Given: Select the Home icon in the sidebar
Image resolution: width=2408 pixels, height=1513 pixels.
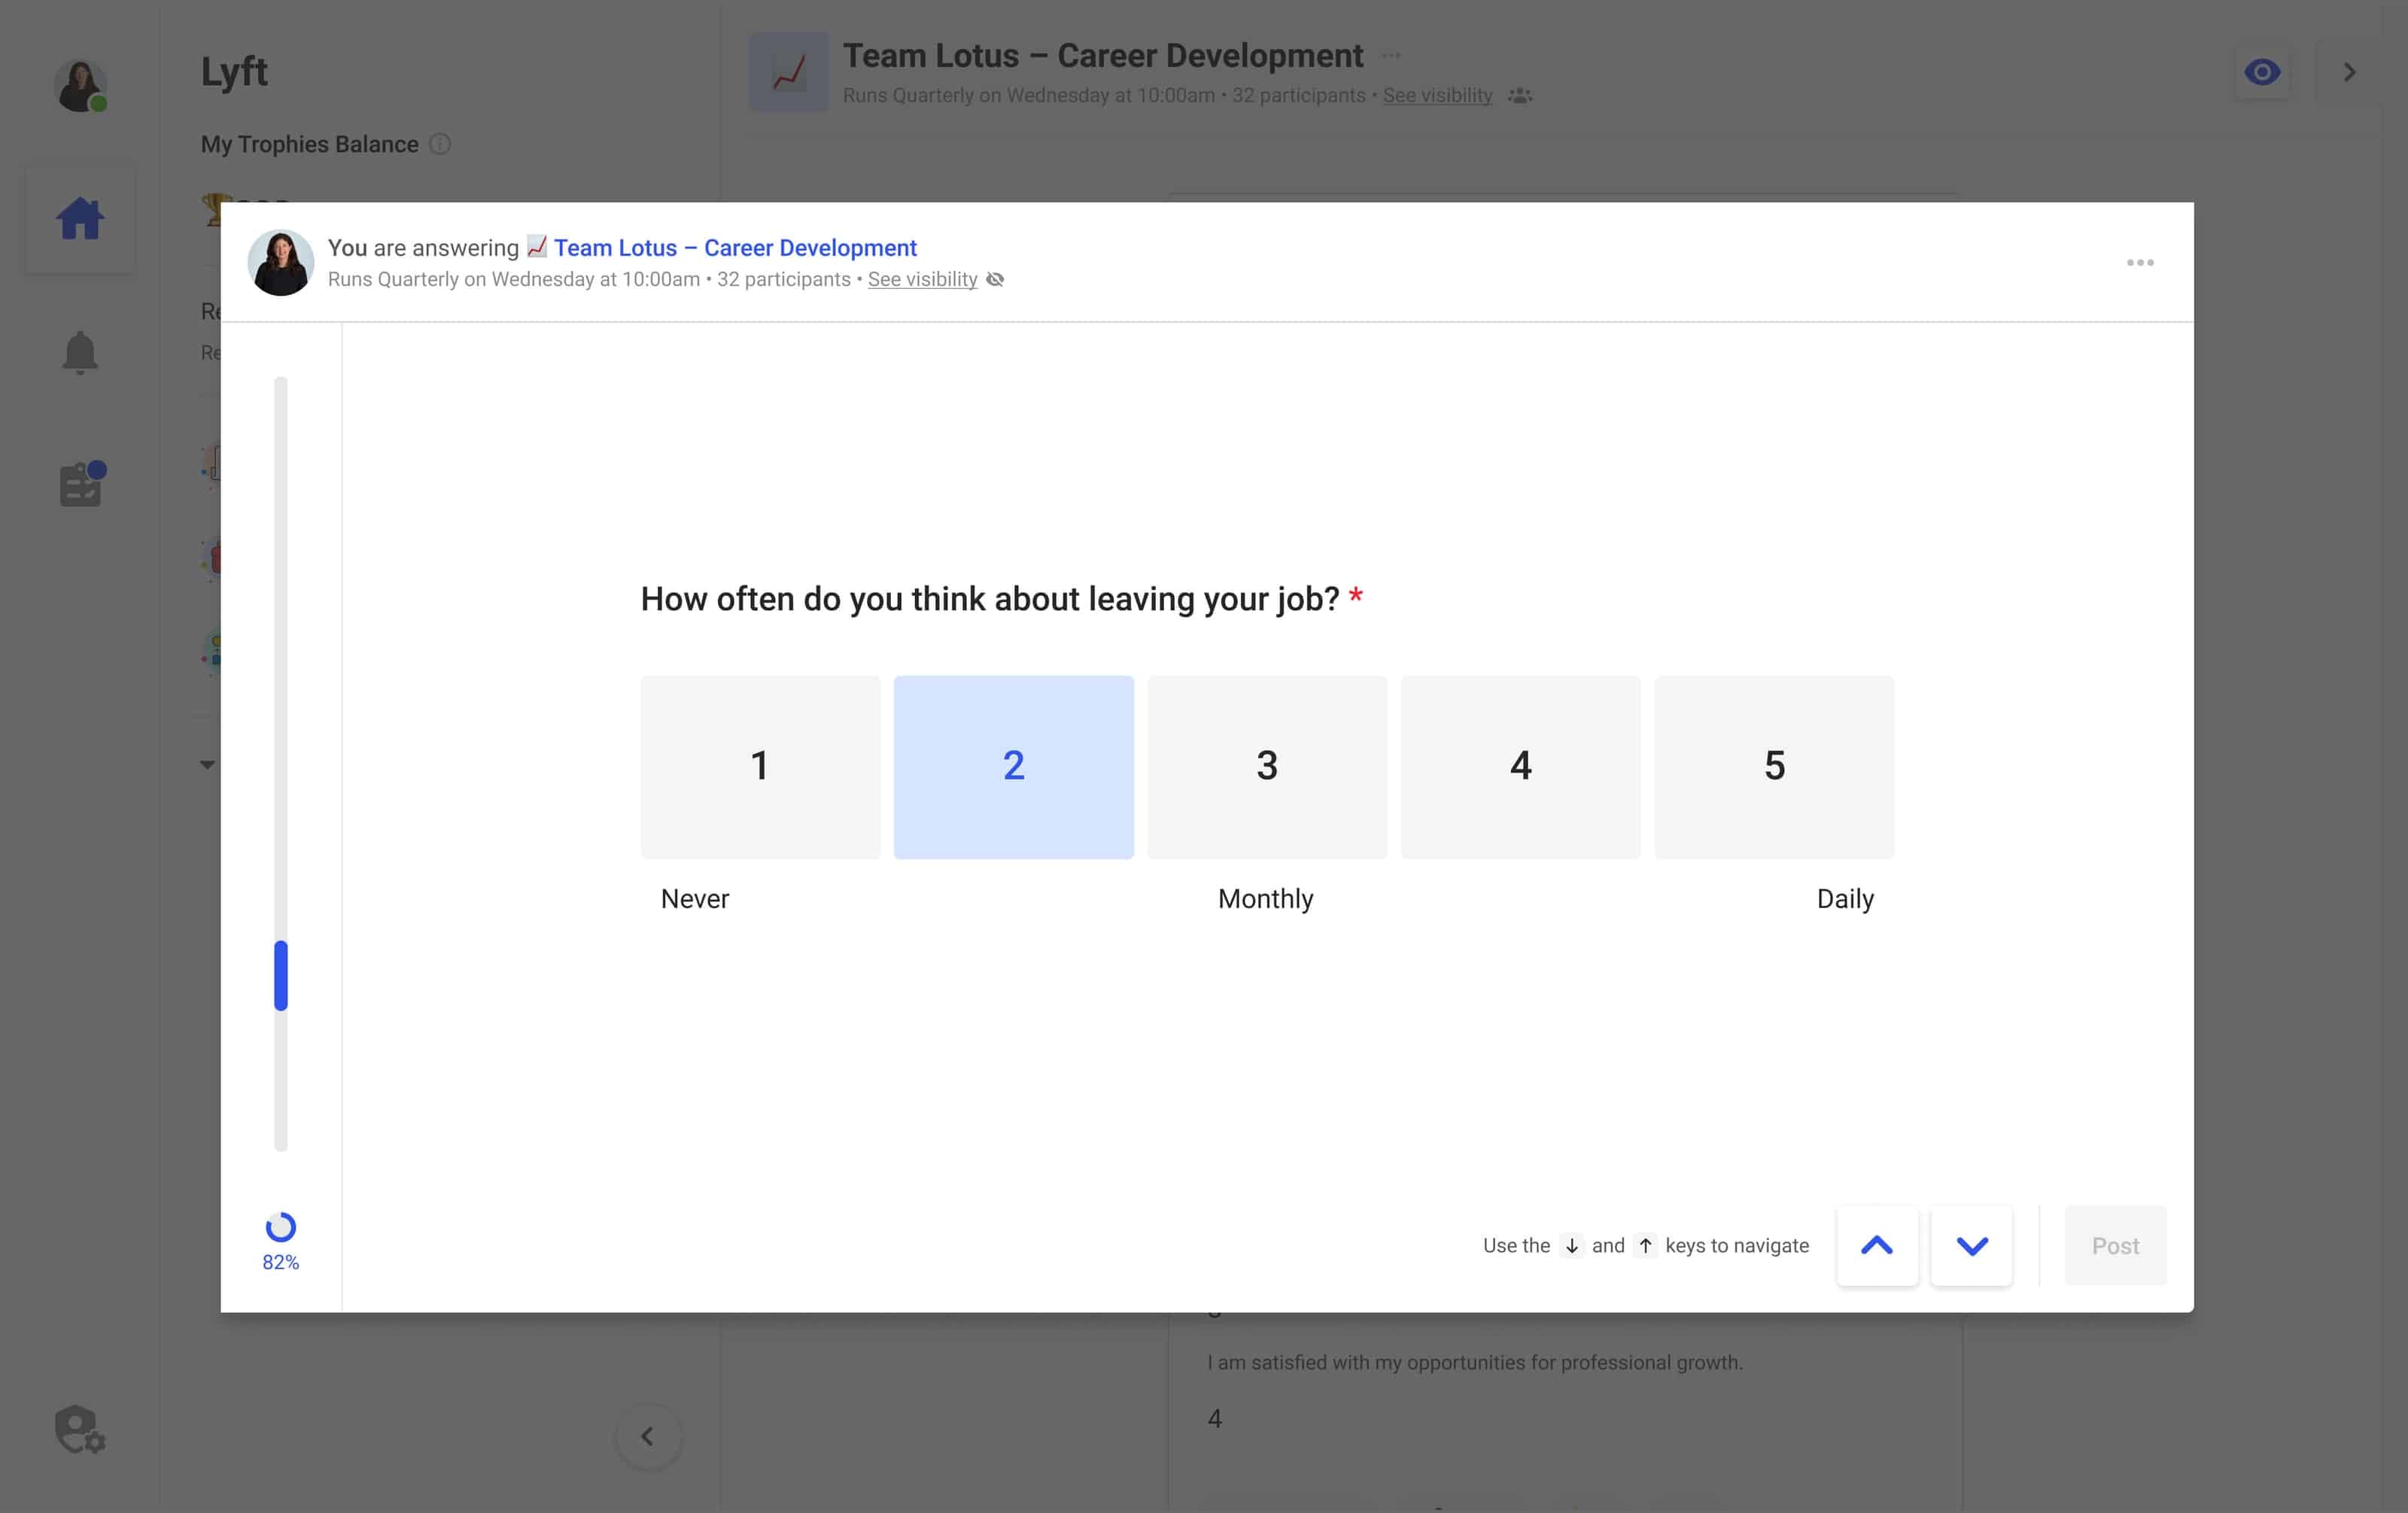Looking at the screenshot, I should pyautogui.click(x=80, y=218).
